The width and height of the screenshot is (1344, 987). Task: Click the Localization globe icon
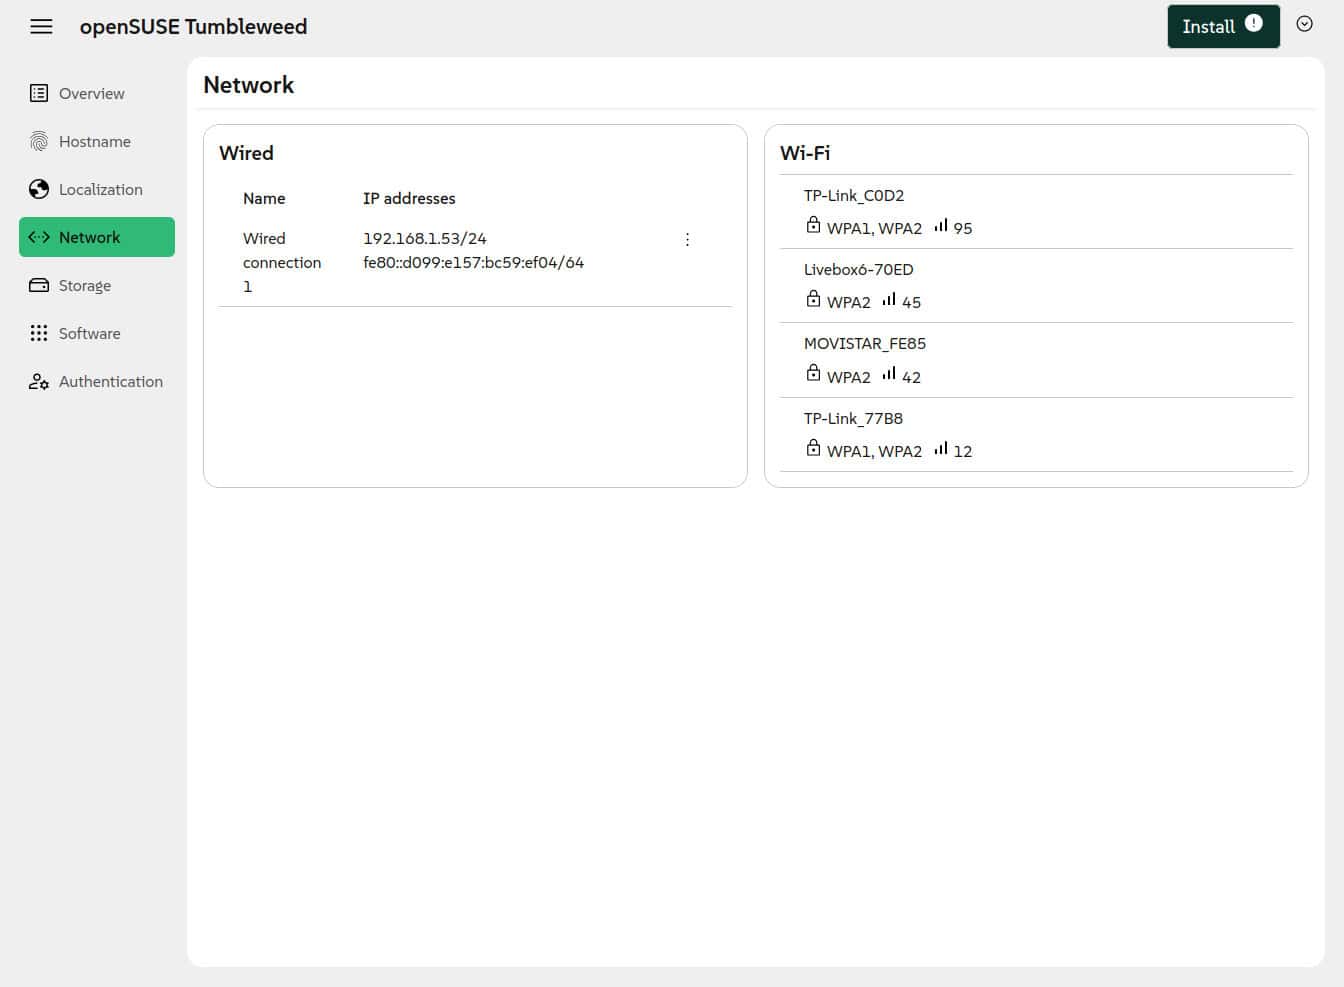(39, 190)
